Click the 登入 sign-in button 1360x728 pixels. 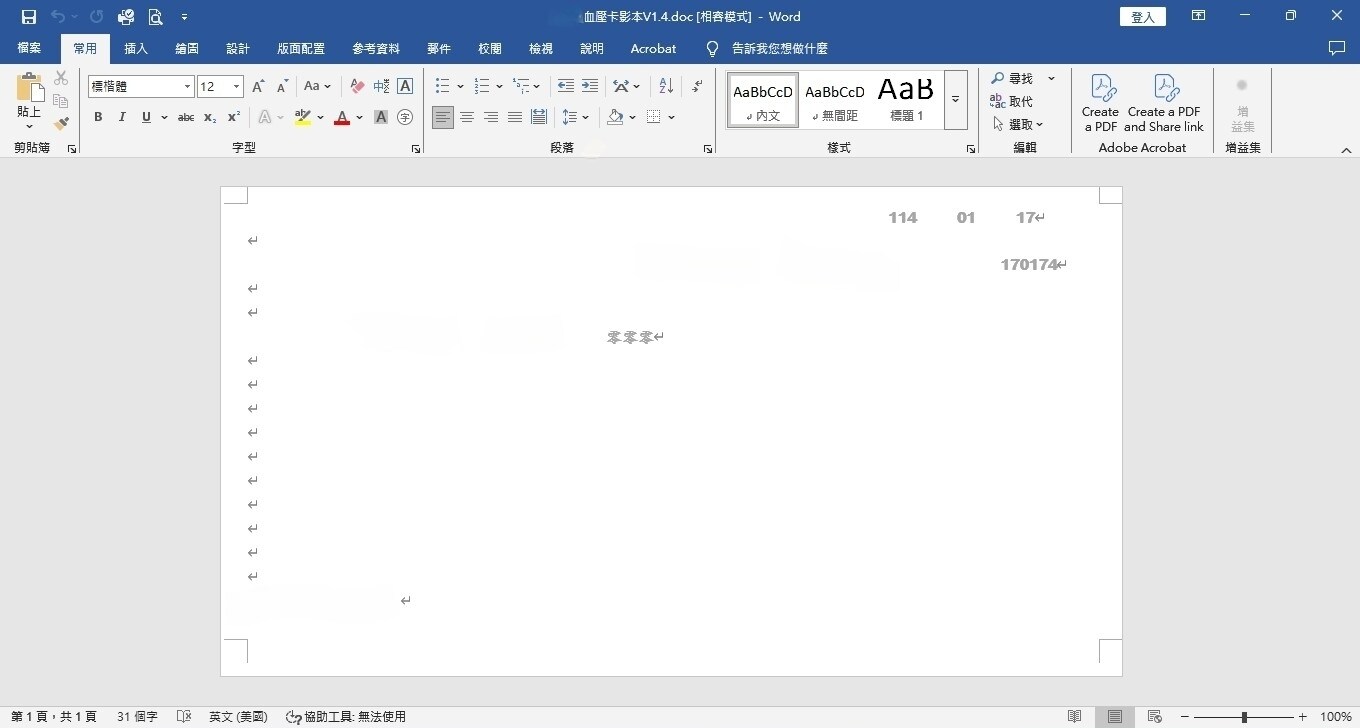pyautogui.click(x=1143, y=17)
